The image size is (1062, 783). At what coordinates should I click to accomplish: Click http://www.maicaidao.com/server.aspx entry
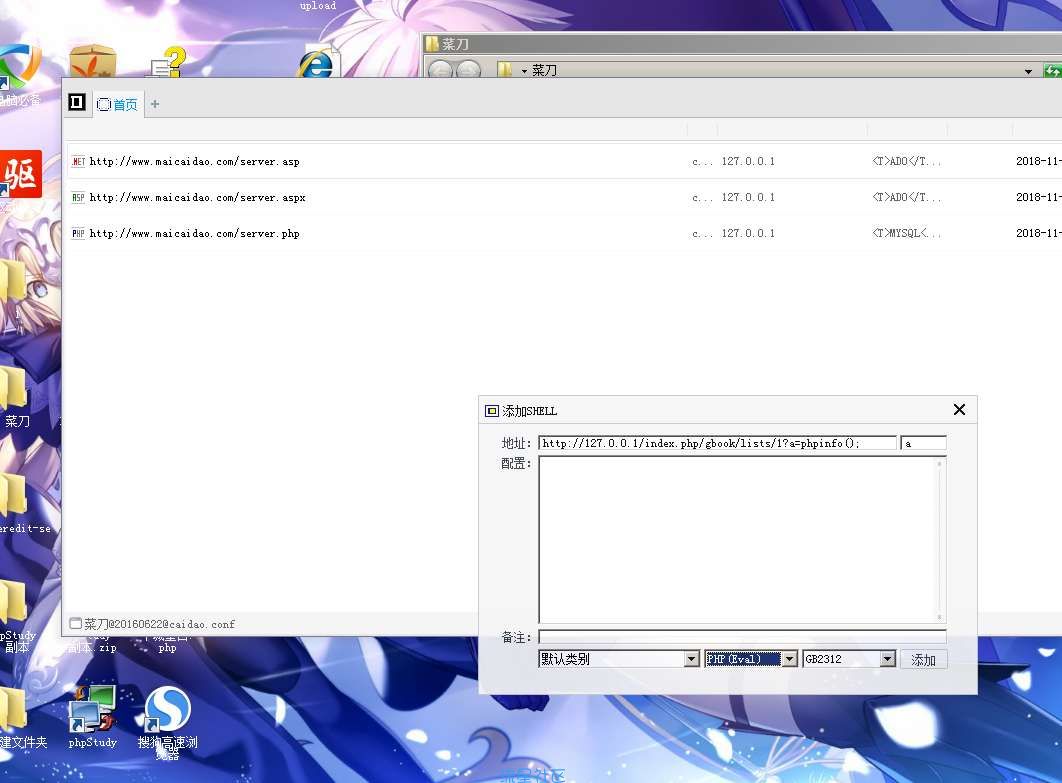(198, 198)
